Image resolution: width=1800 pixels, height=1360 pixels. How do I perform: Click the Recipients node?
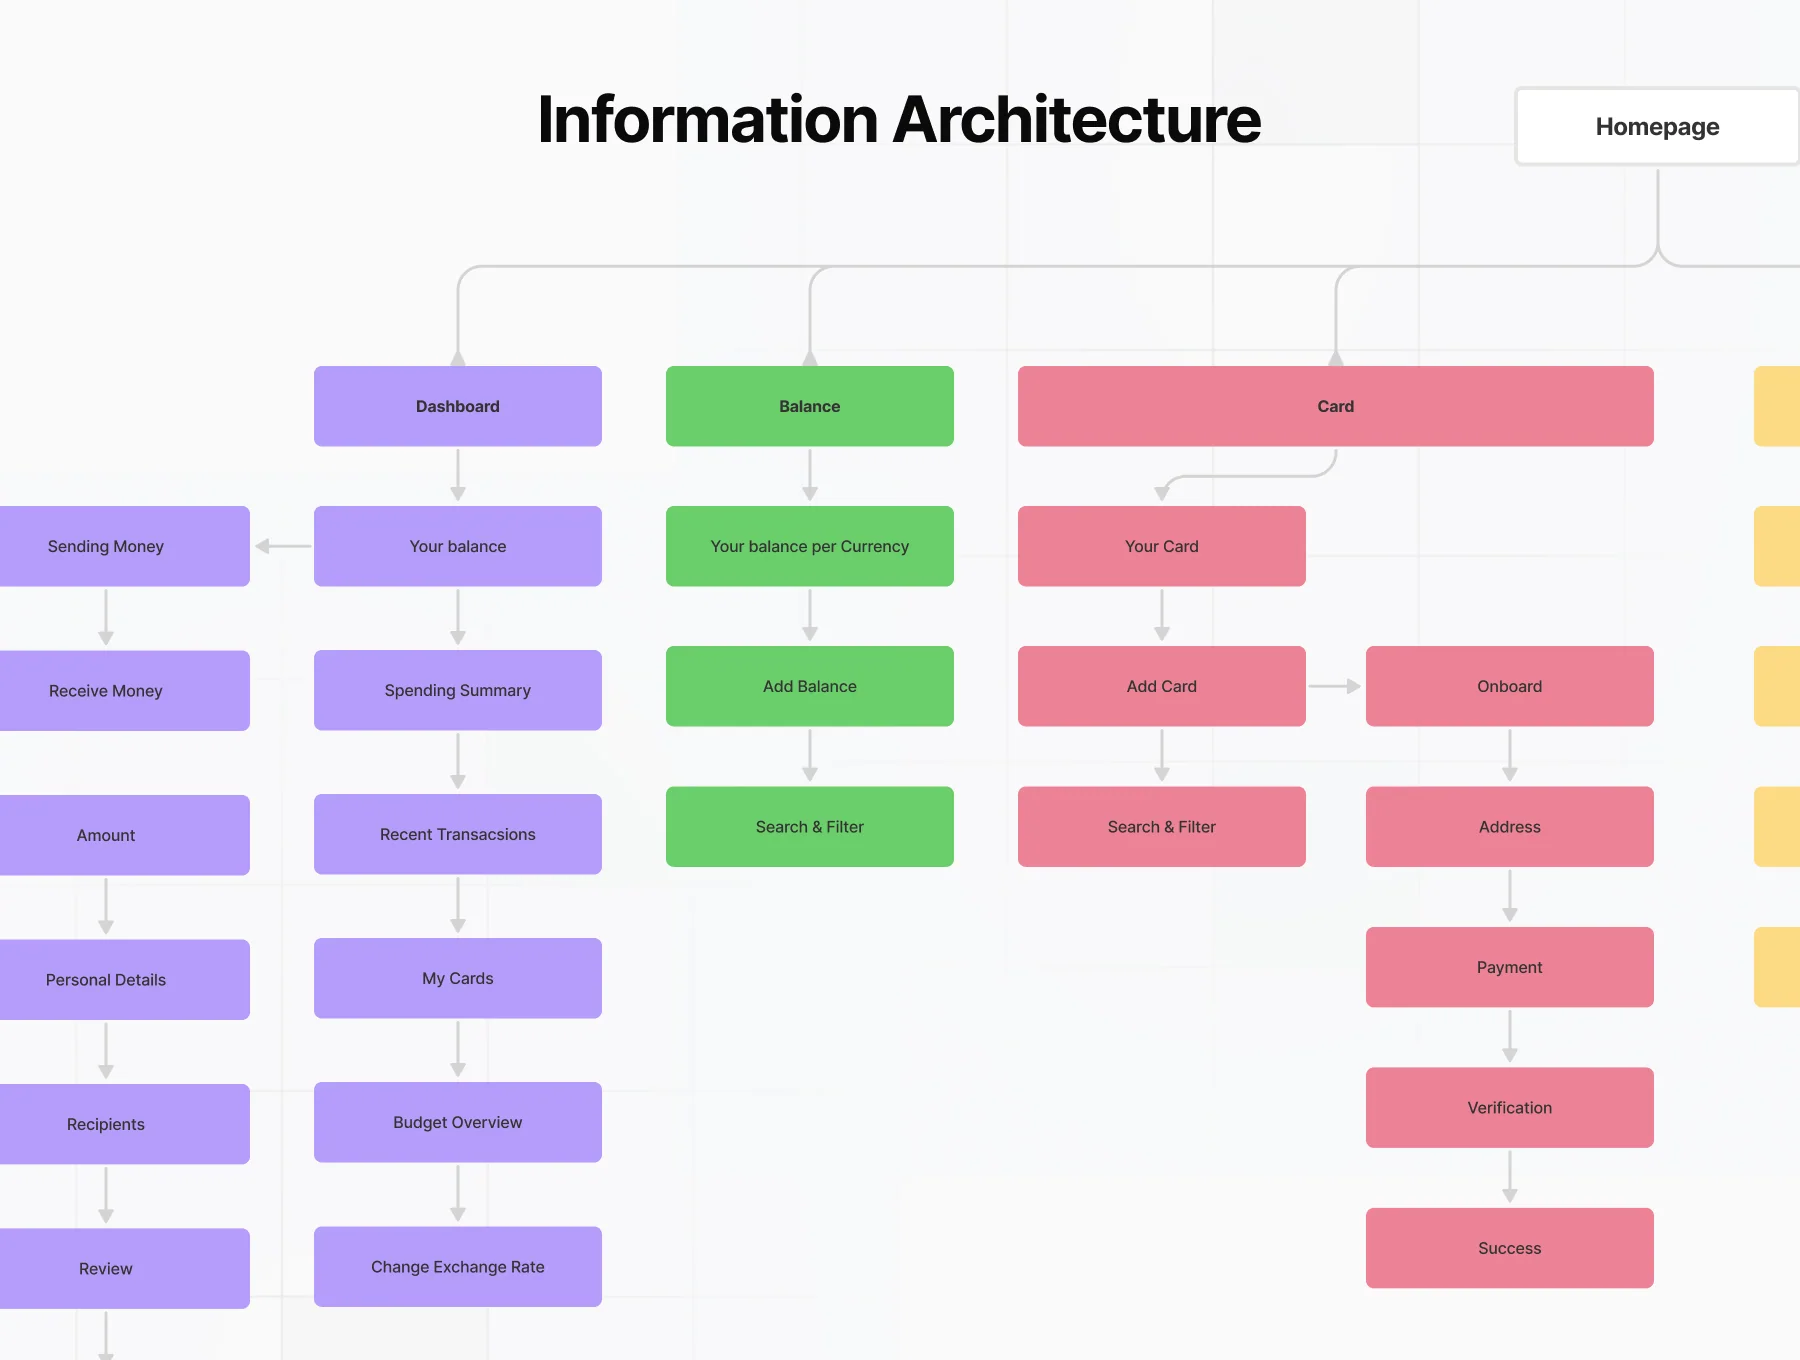pos(124,1124)
